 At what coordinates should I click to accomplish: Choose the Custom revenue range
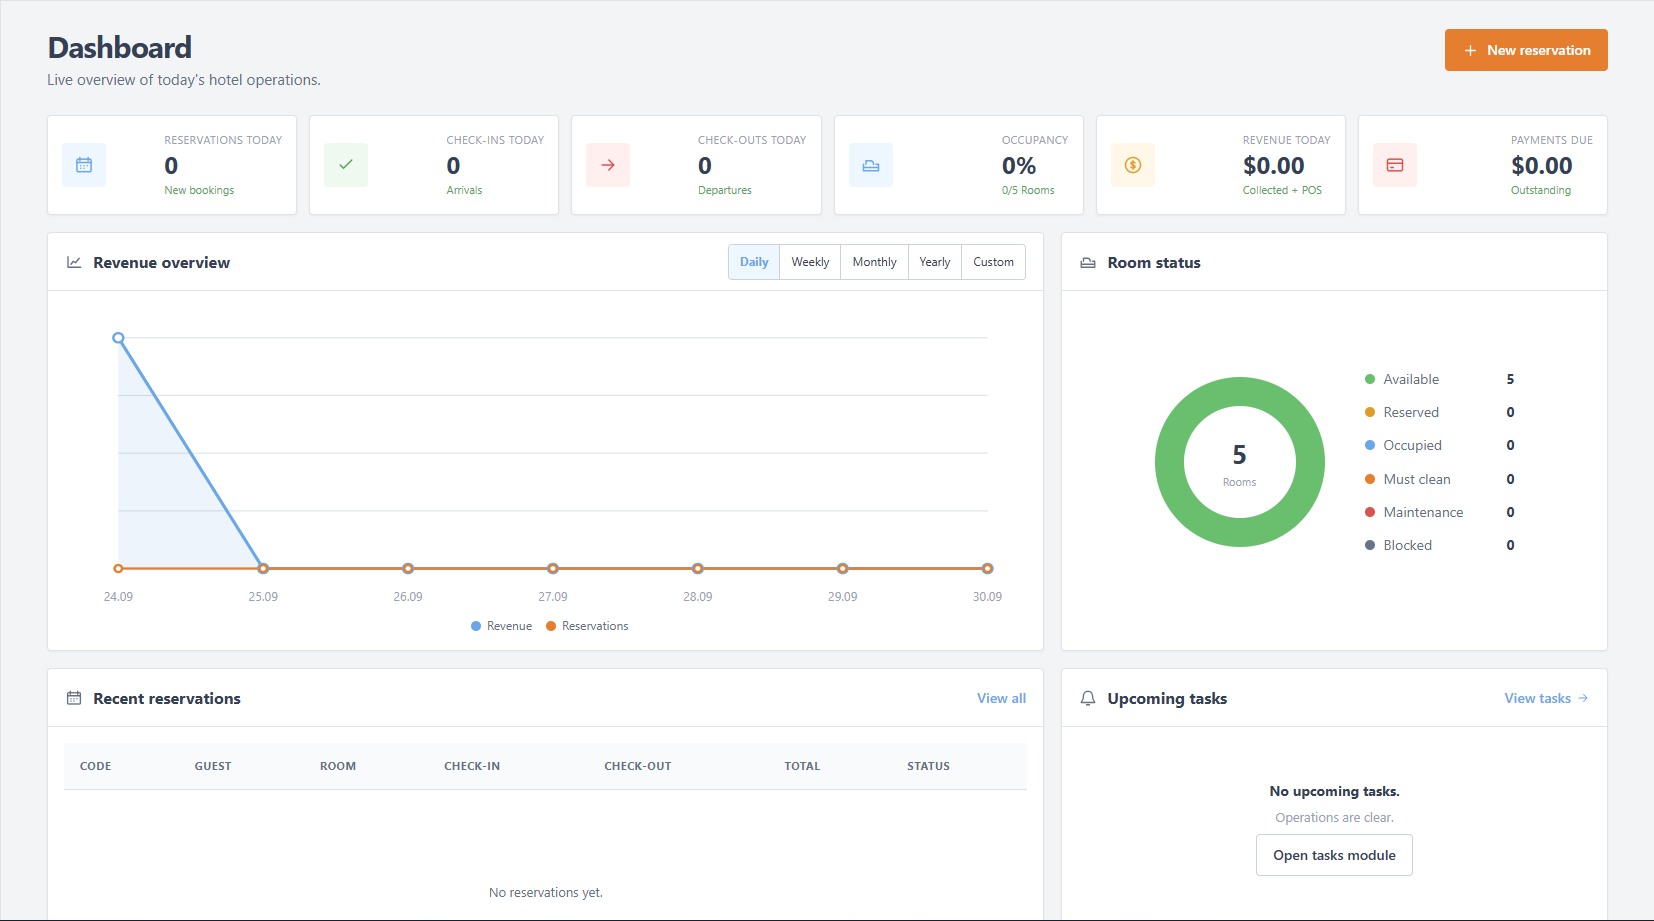pos(994,262)
